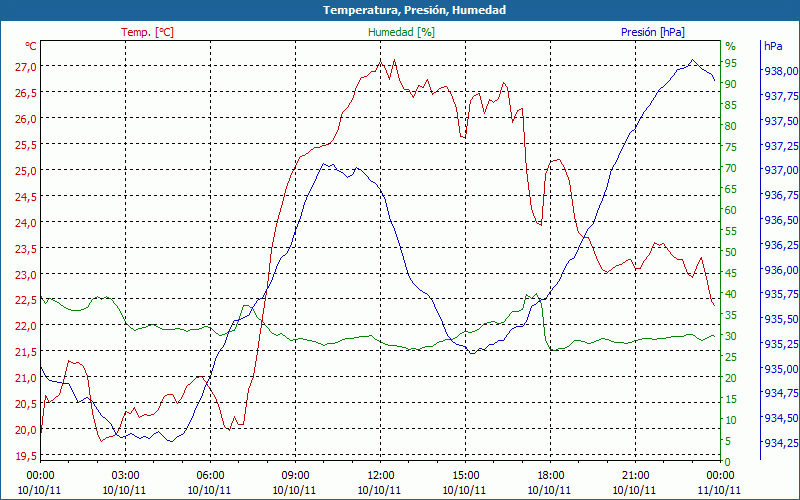Click the °C unit label on temperature axis
This screenshot has width=800, height=500.
point(31,46)
